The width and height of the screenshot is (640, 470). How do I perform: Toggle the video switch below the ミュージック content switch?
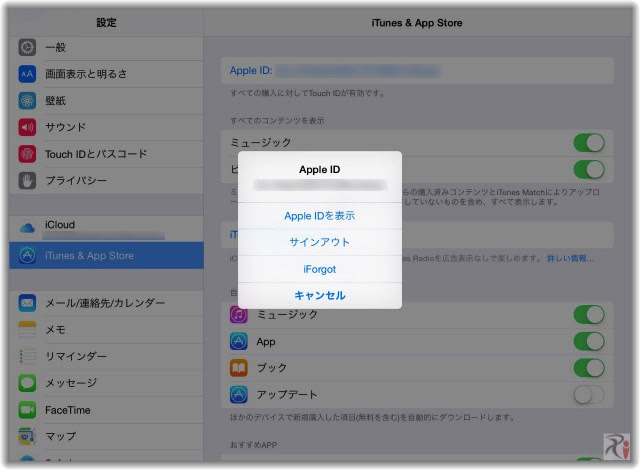click(x=589, y=169)
